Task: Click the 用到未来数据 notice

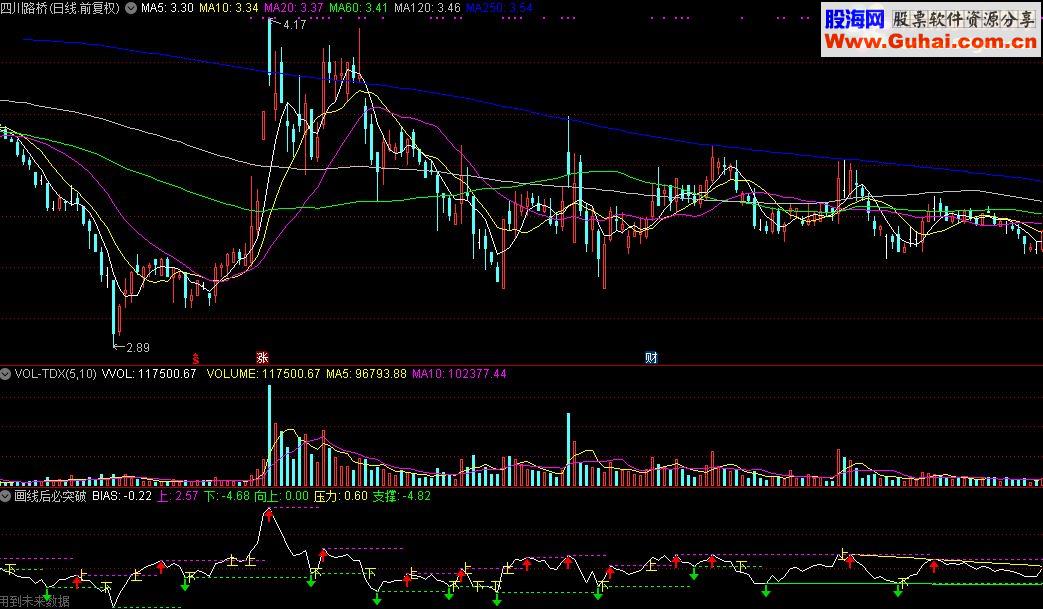Action: [35, 602]
